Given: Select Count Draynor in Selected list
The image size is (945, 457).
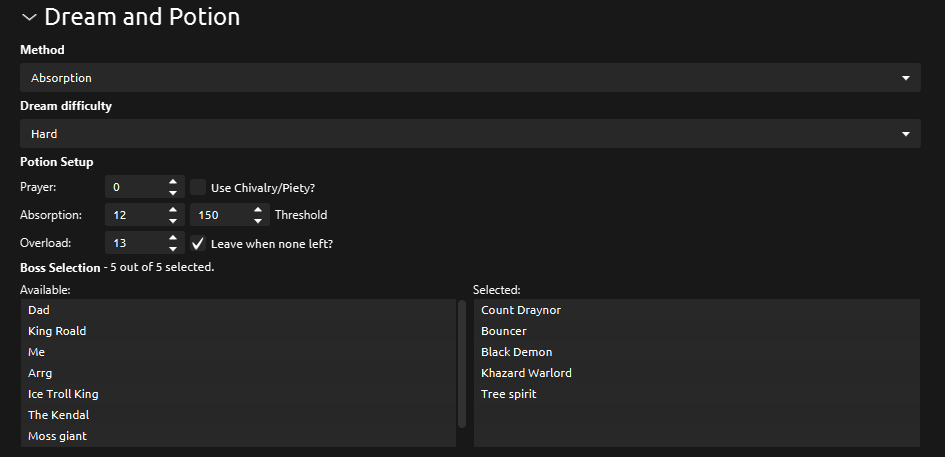Looking at the screenshot, I should point(521,310).
